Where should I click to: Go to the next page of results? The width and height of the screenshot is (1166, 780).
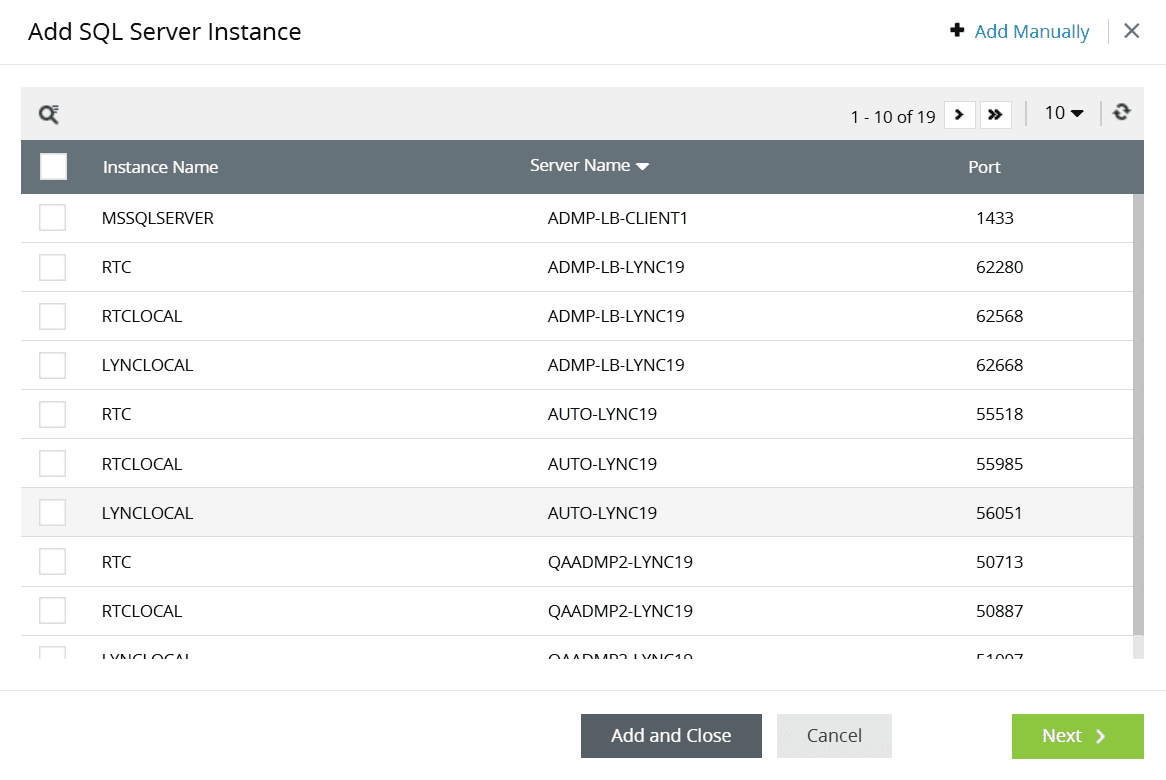pyautogui.click(x=959, y=114)
